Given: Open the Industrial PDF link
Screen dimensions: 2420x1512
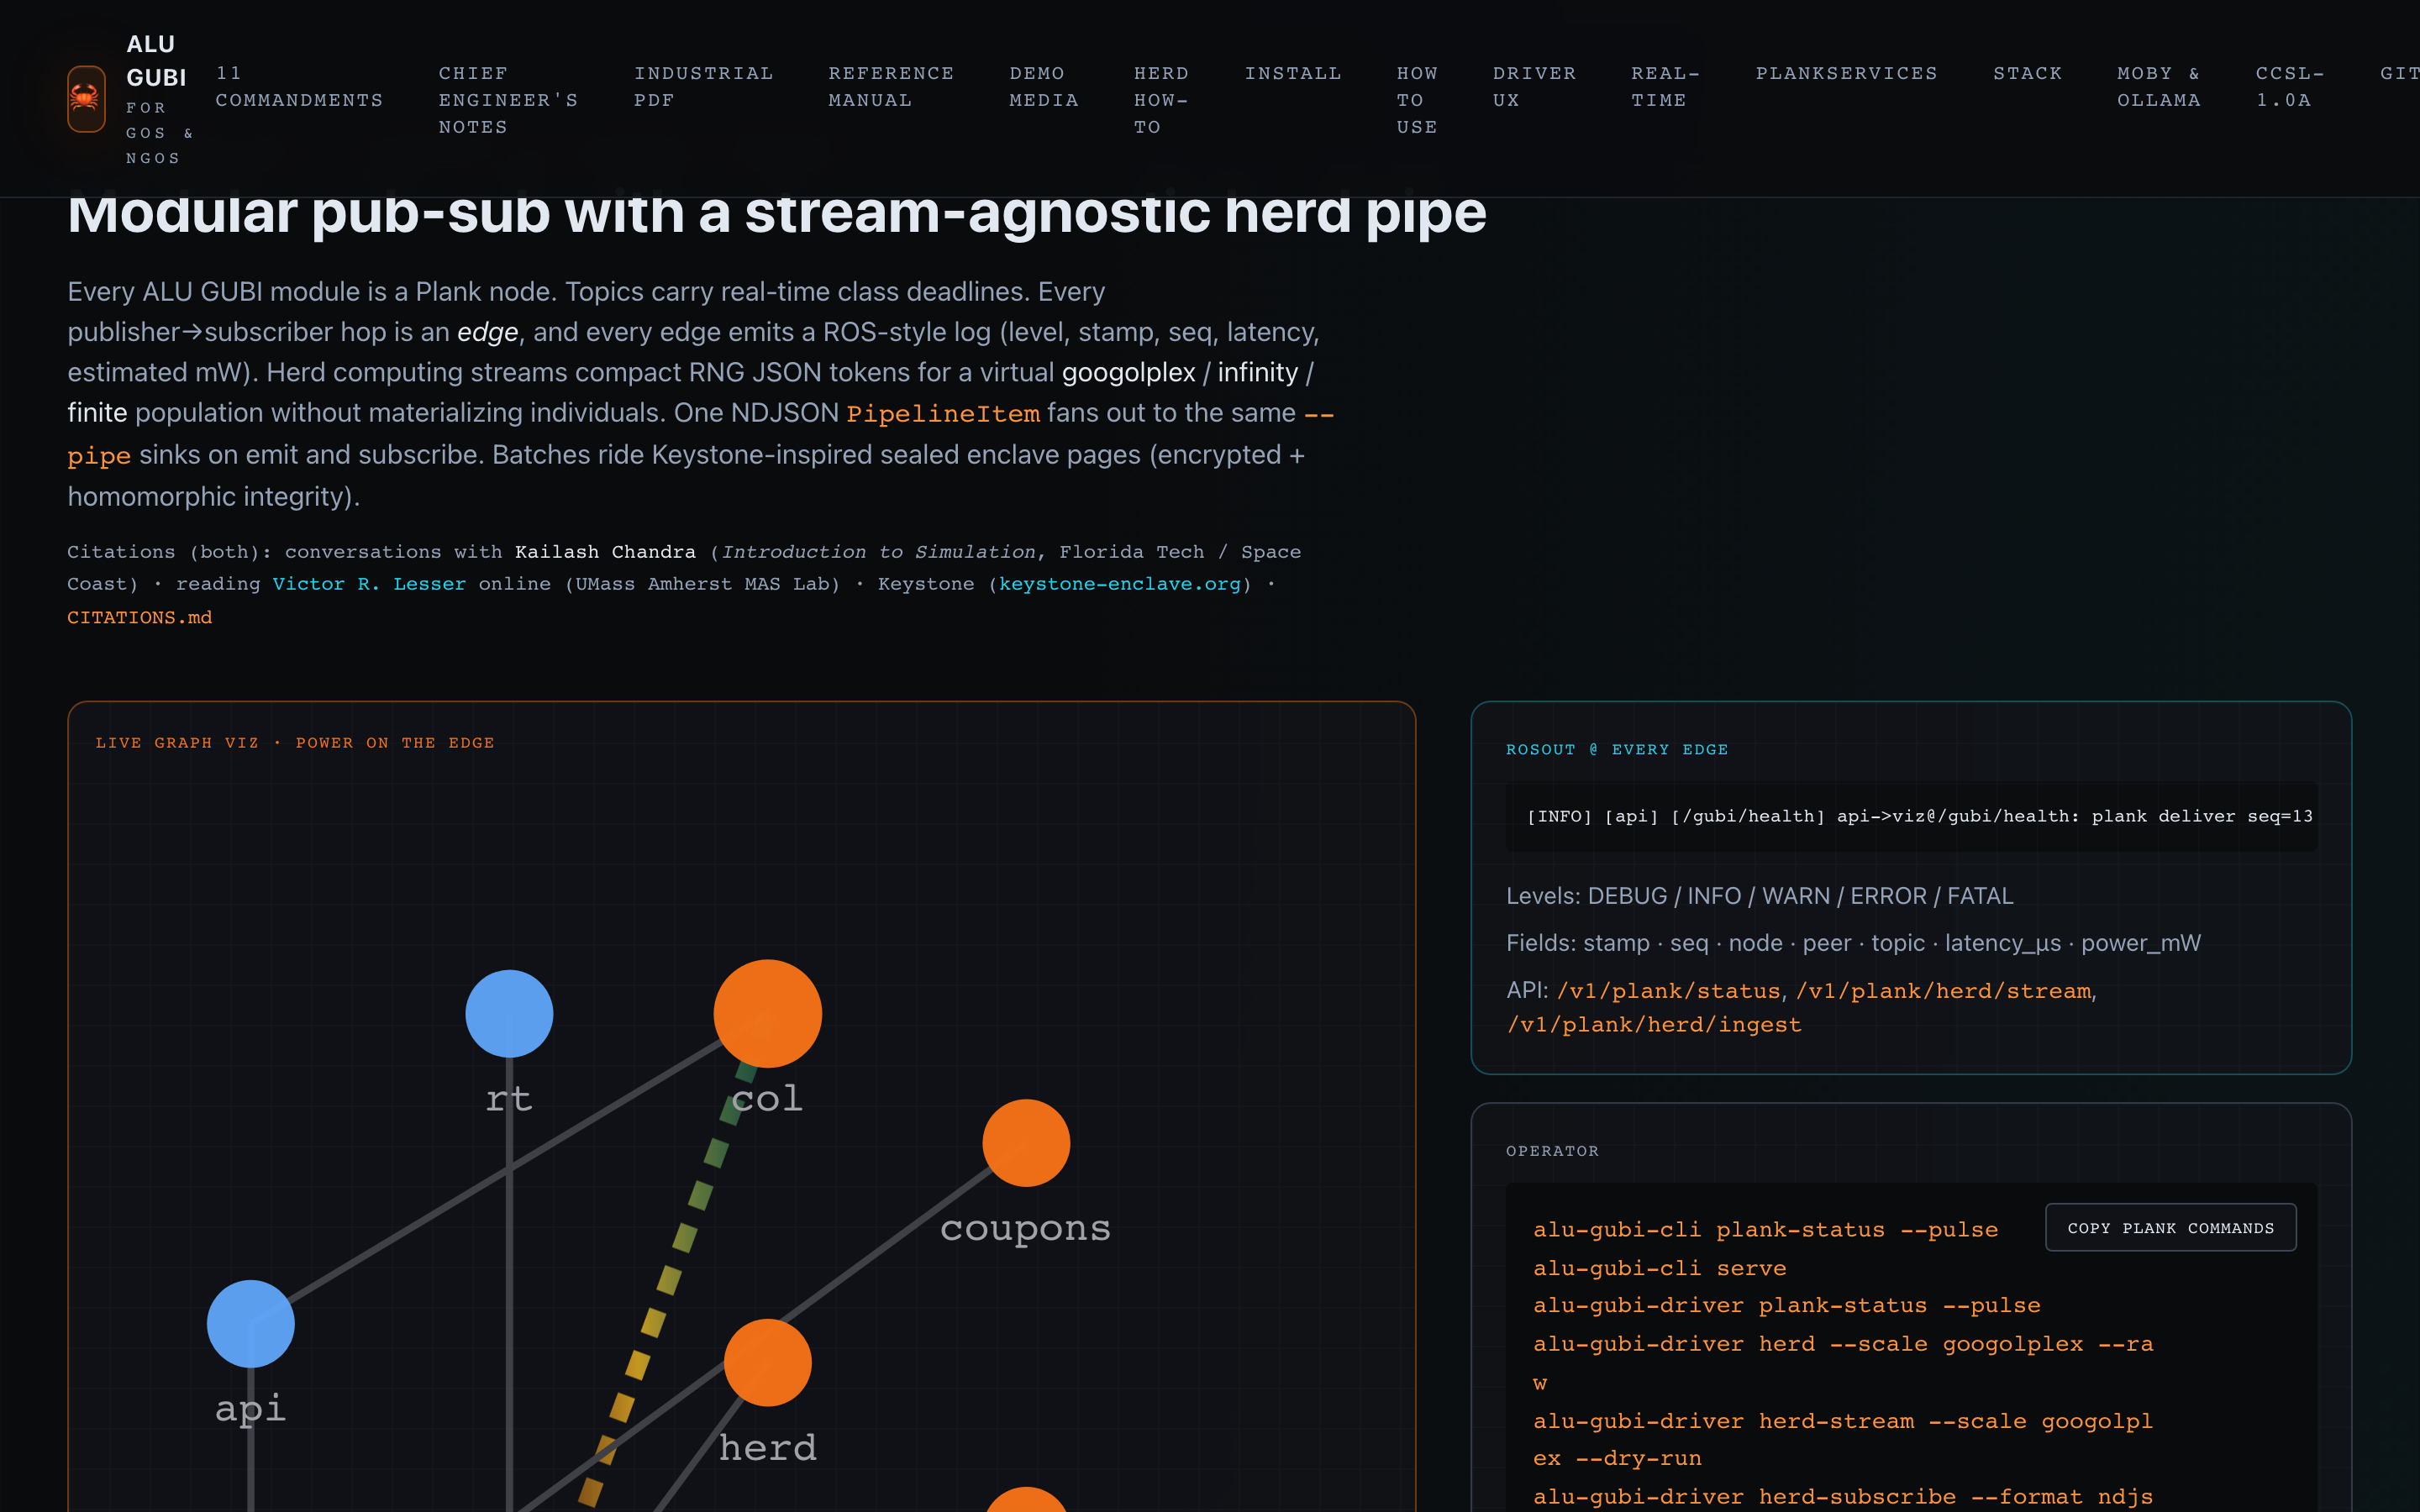Looking at the screenshot, I should [703, 87].
